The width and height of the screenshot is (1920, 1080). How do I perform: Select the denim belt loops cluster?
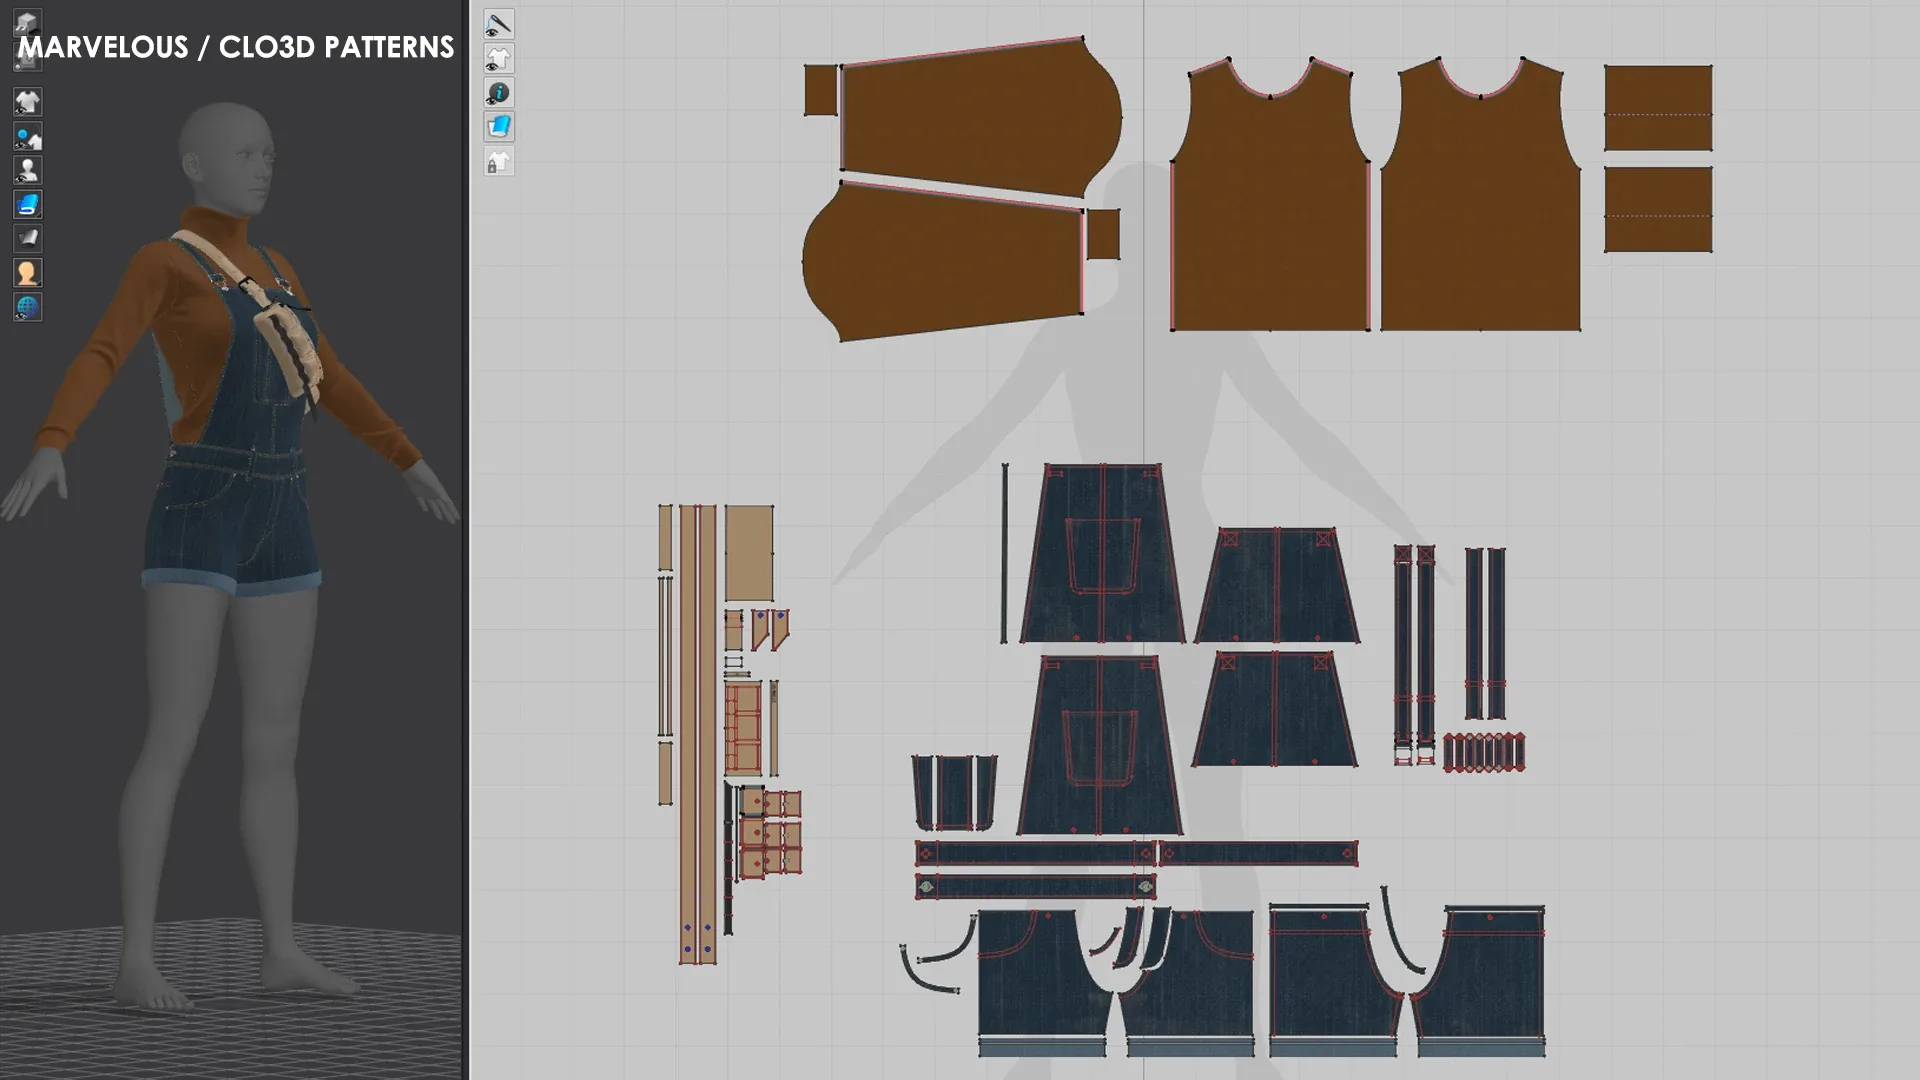[x=1484, y=752]
